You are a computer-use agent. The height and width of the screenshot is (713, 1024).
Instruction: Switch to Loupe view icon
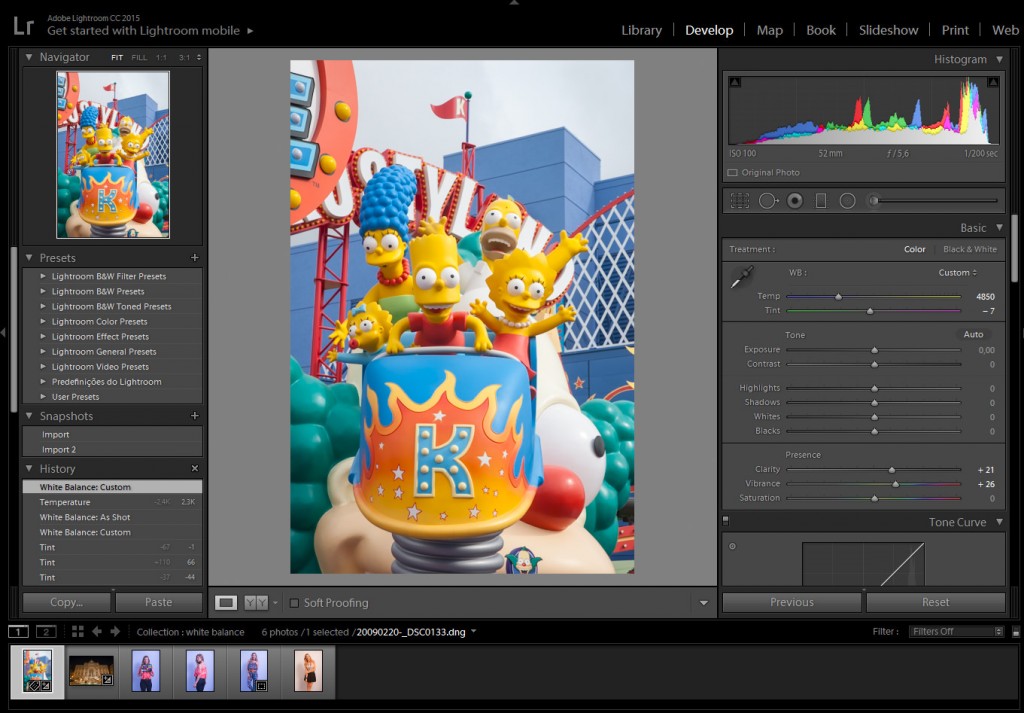(226, 603)
